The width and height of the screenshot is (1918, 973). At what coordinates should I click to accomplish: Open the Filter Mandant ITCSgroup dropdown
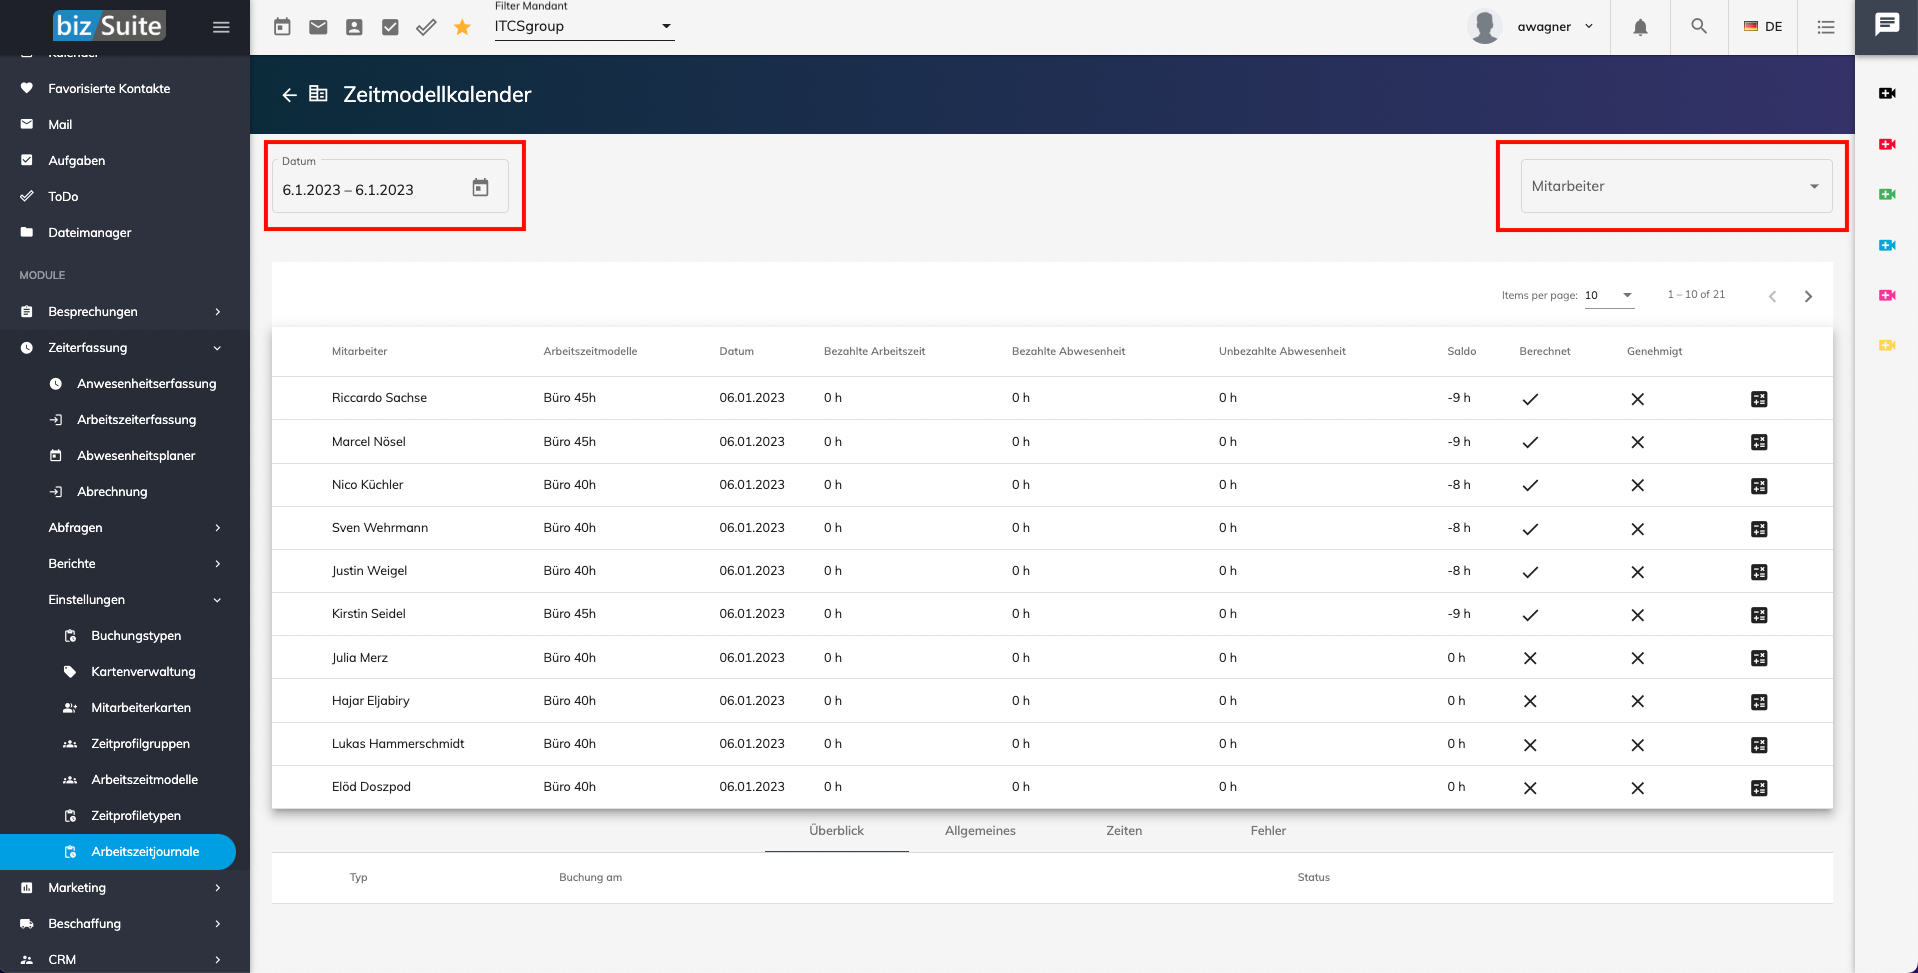coord(583,27)
